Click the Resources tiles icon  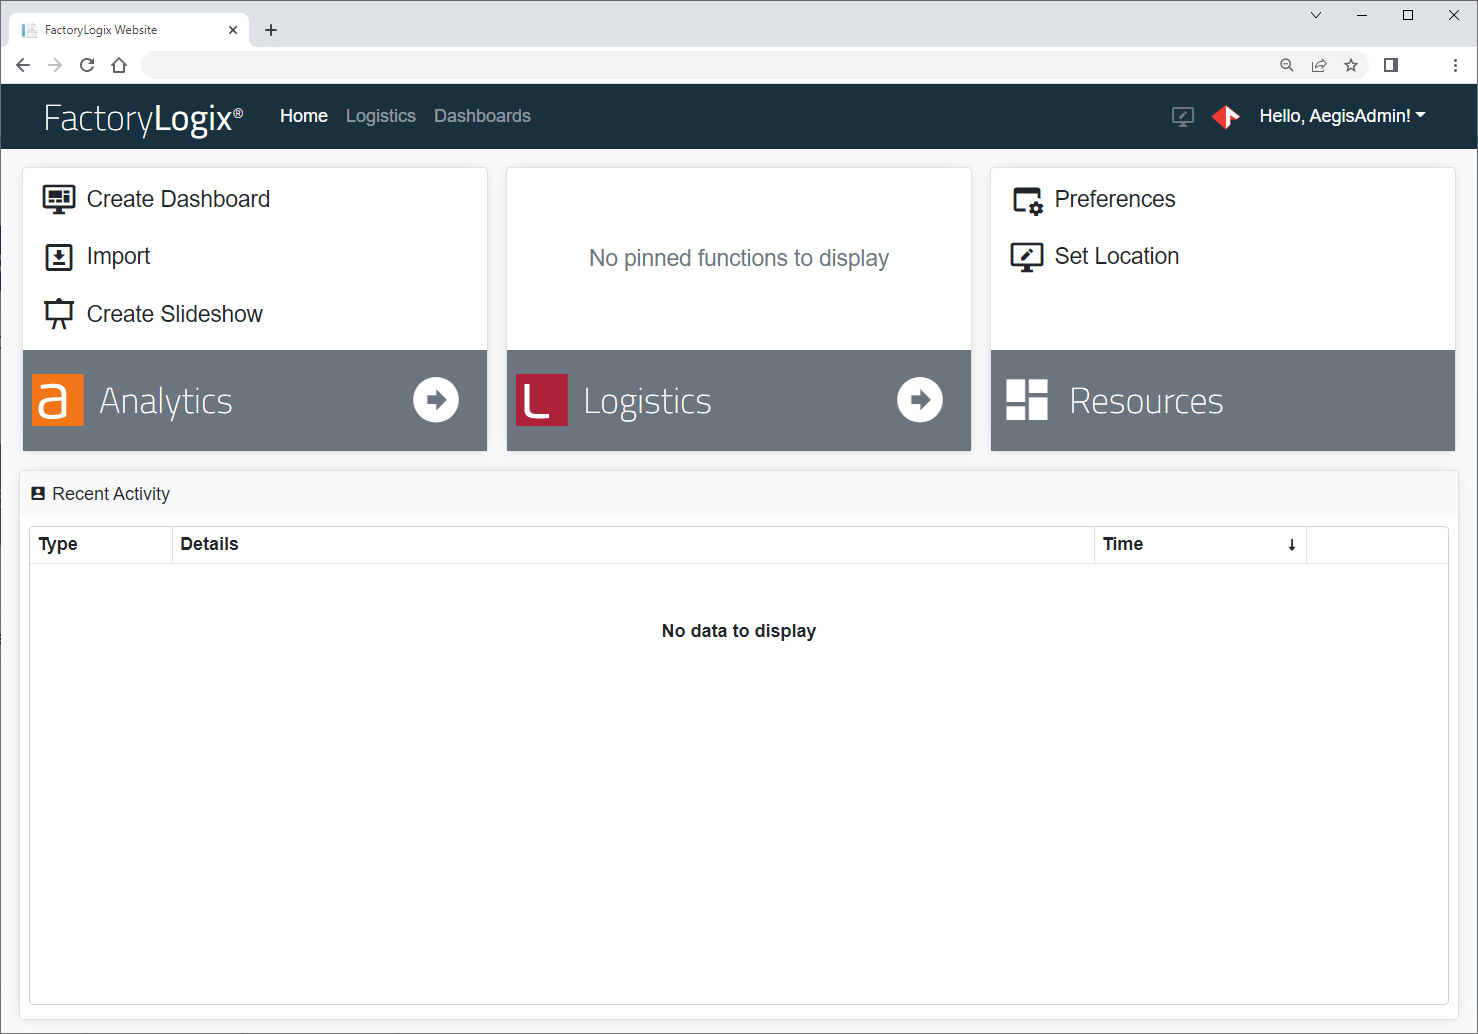[x=1025, y=399]
